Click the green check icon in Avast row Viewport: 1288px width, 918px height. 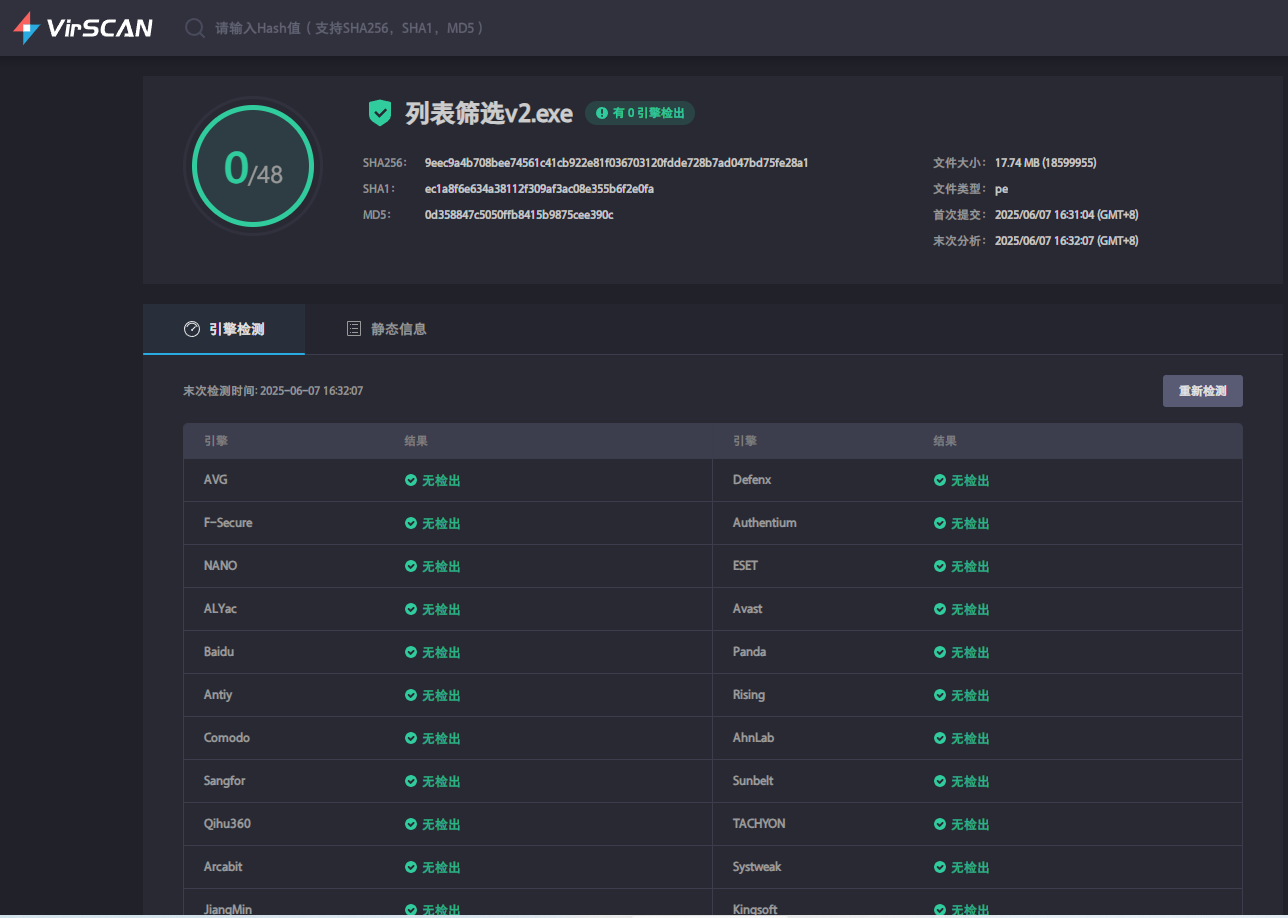tap(940, 609)
